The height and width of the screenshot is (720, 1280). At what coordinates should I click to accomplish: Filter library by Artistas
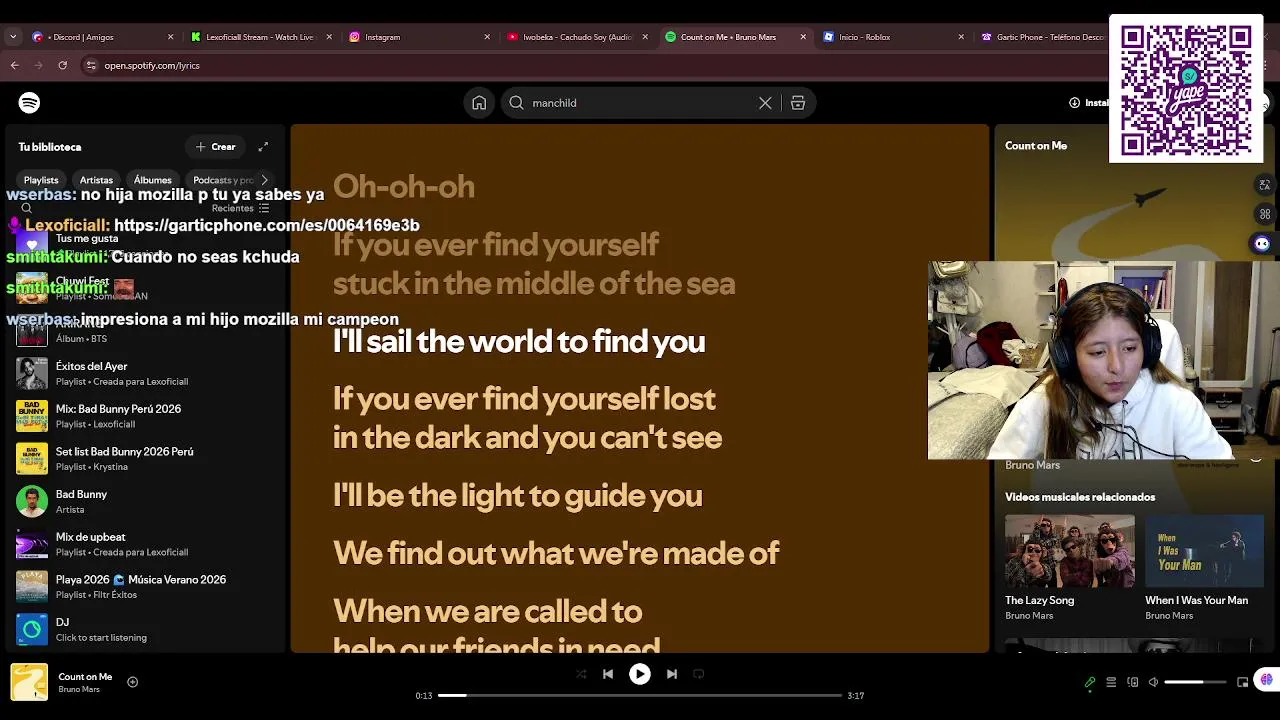click(96, 180)
